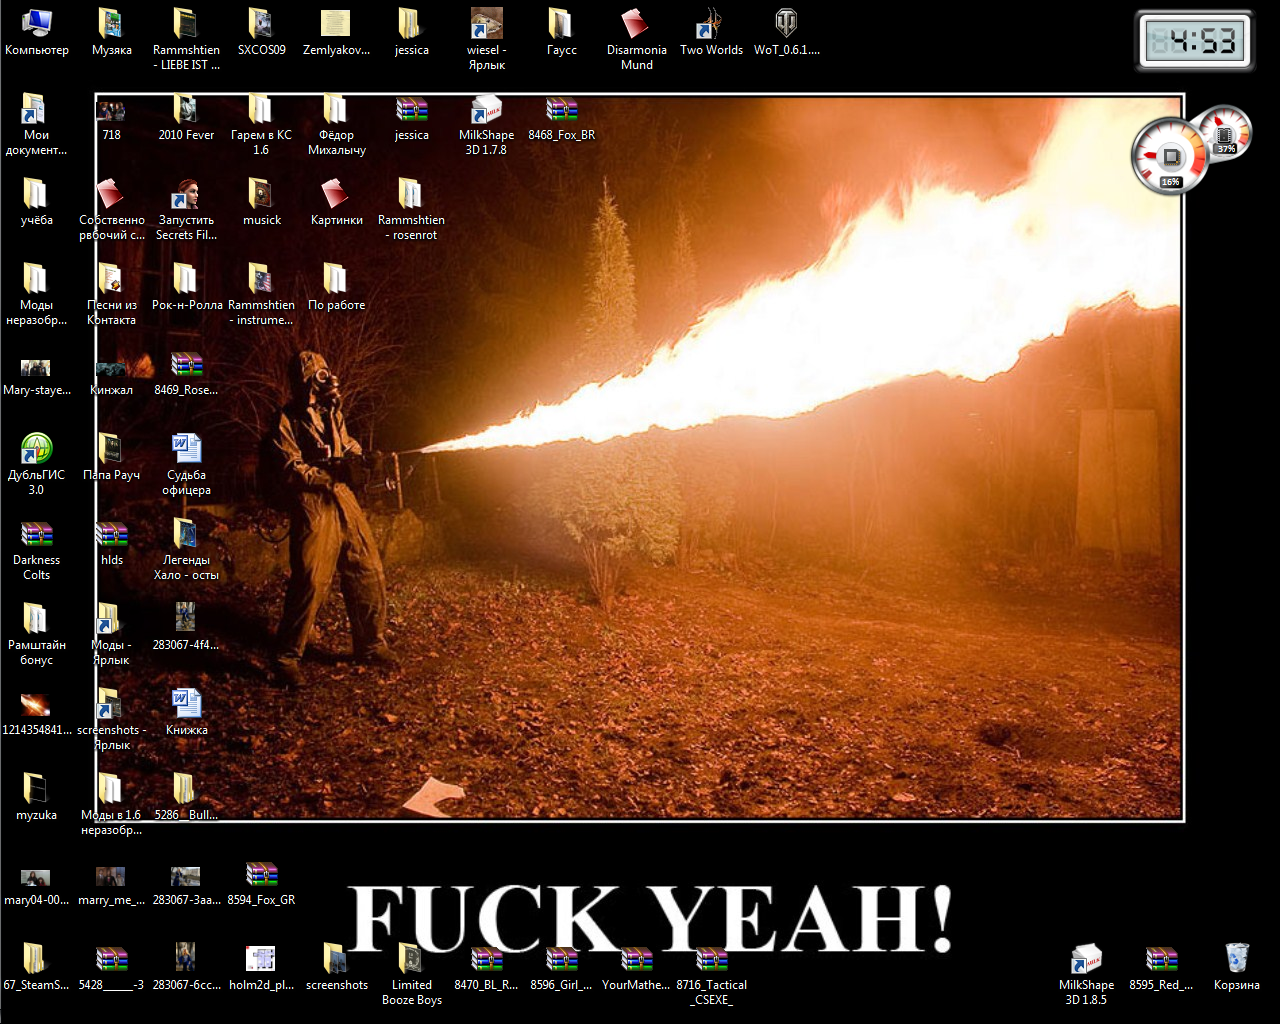This screenshot has width=1280, height=1024.
Task: Open the Two Worlds shortcut
Action: pos(711,24)
